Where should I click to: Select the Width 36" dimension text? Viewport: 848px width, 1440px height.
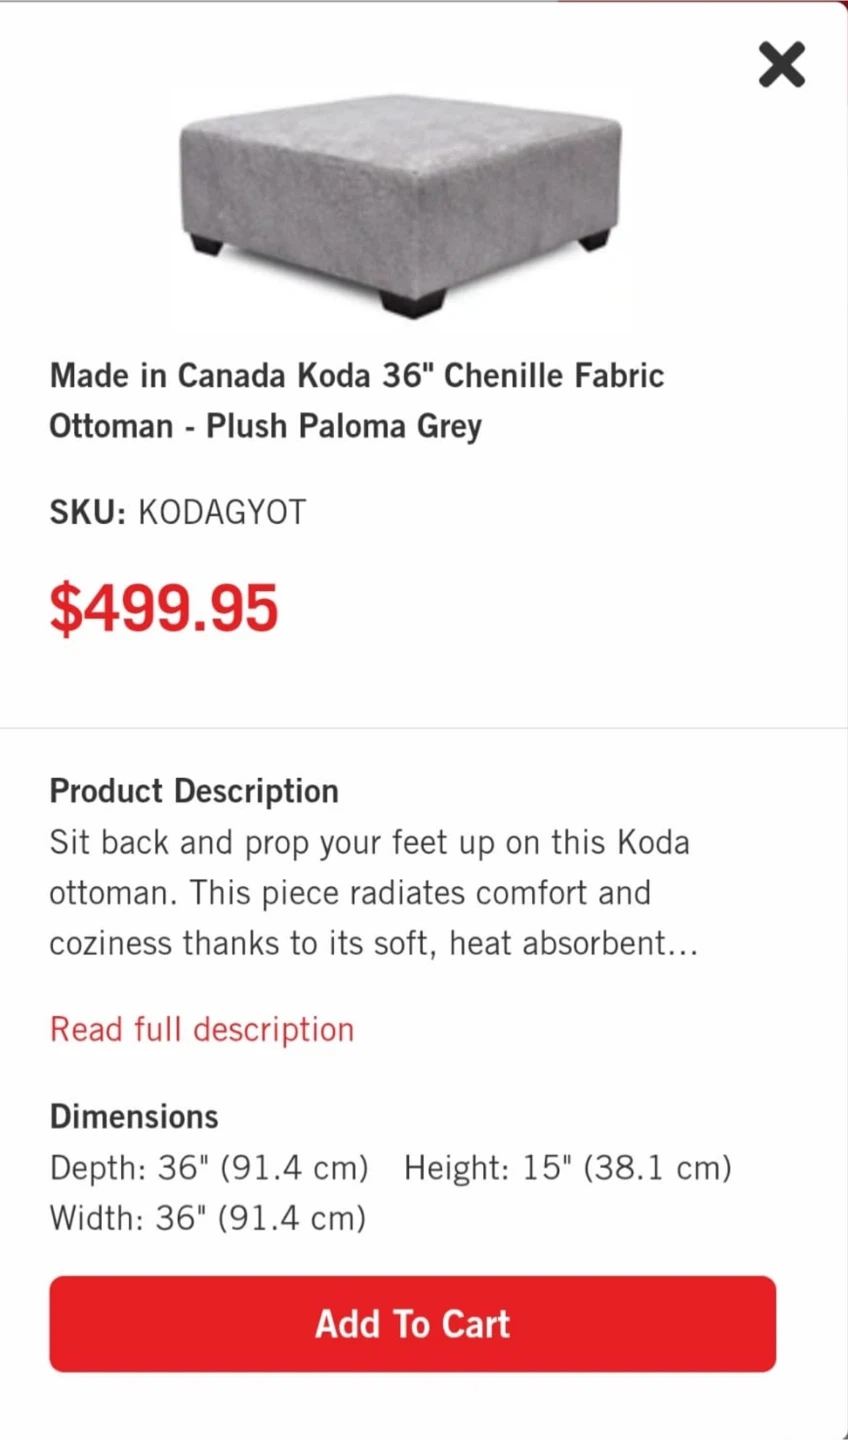208,1218
